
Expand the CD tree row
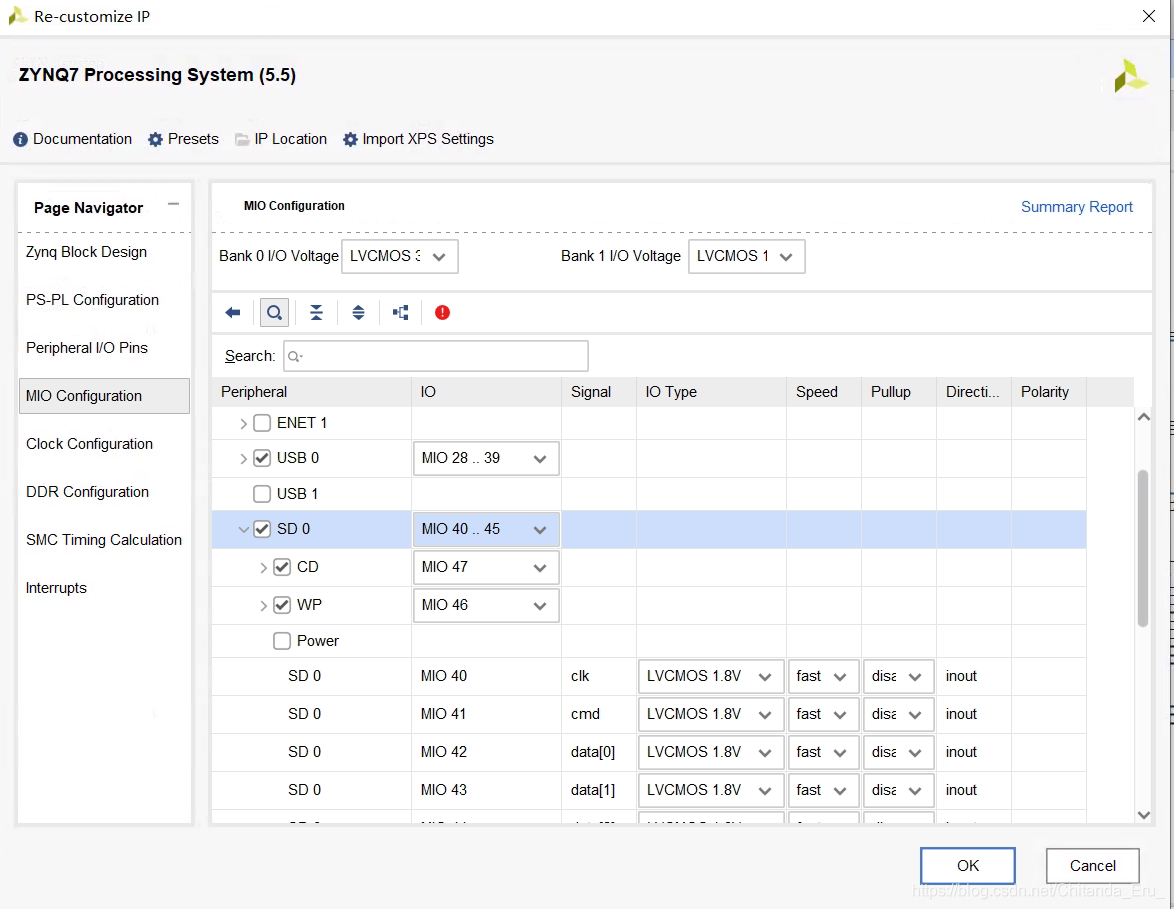pyautogui.click(x=263, y=568)
